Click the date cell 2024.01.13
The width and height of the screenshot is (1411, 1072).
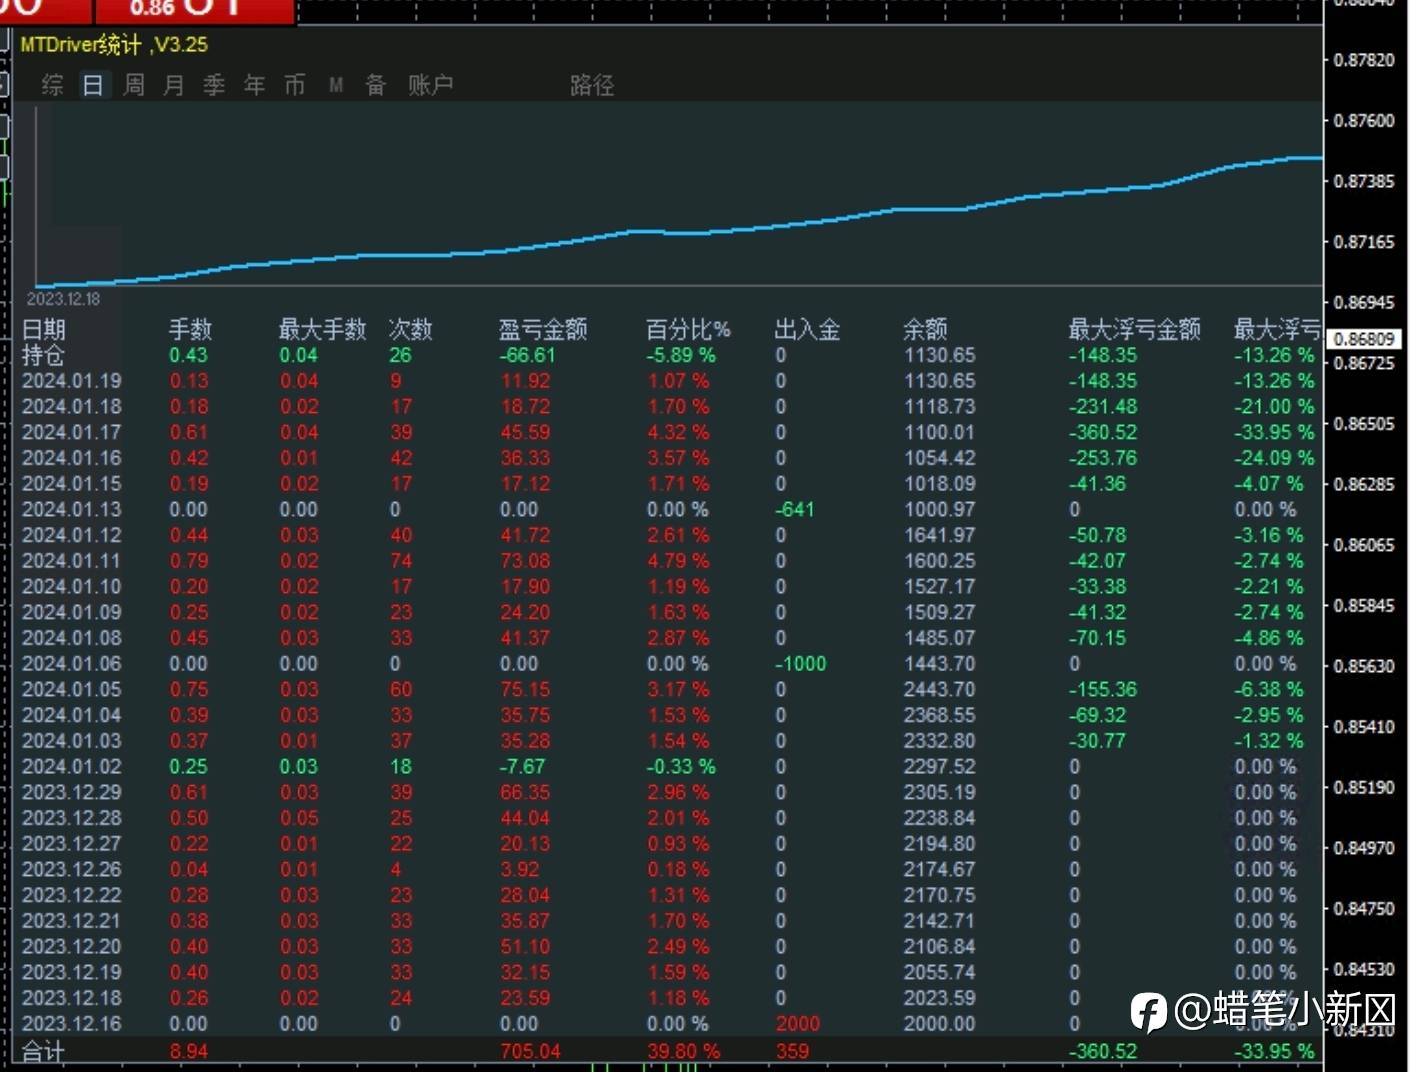(x=72, y=509)
